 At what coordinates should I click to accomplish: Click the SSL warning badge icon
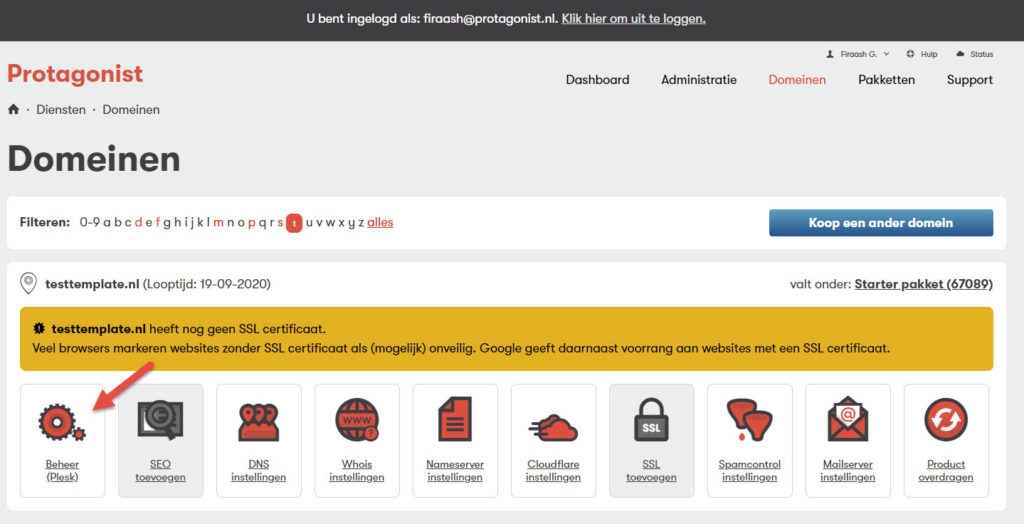coord(39,329)
